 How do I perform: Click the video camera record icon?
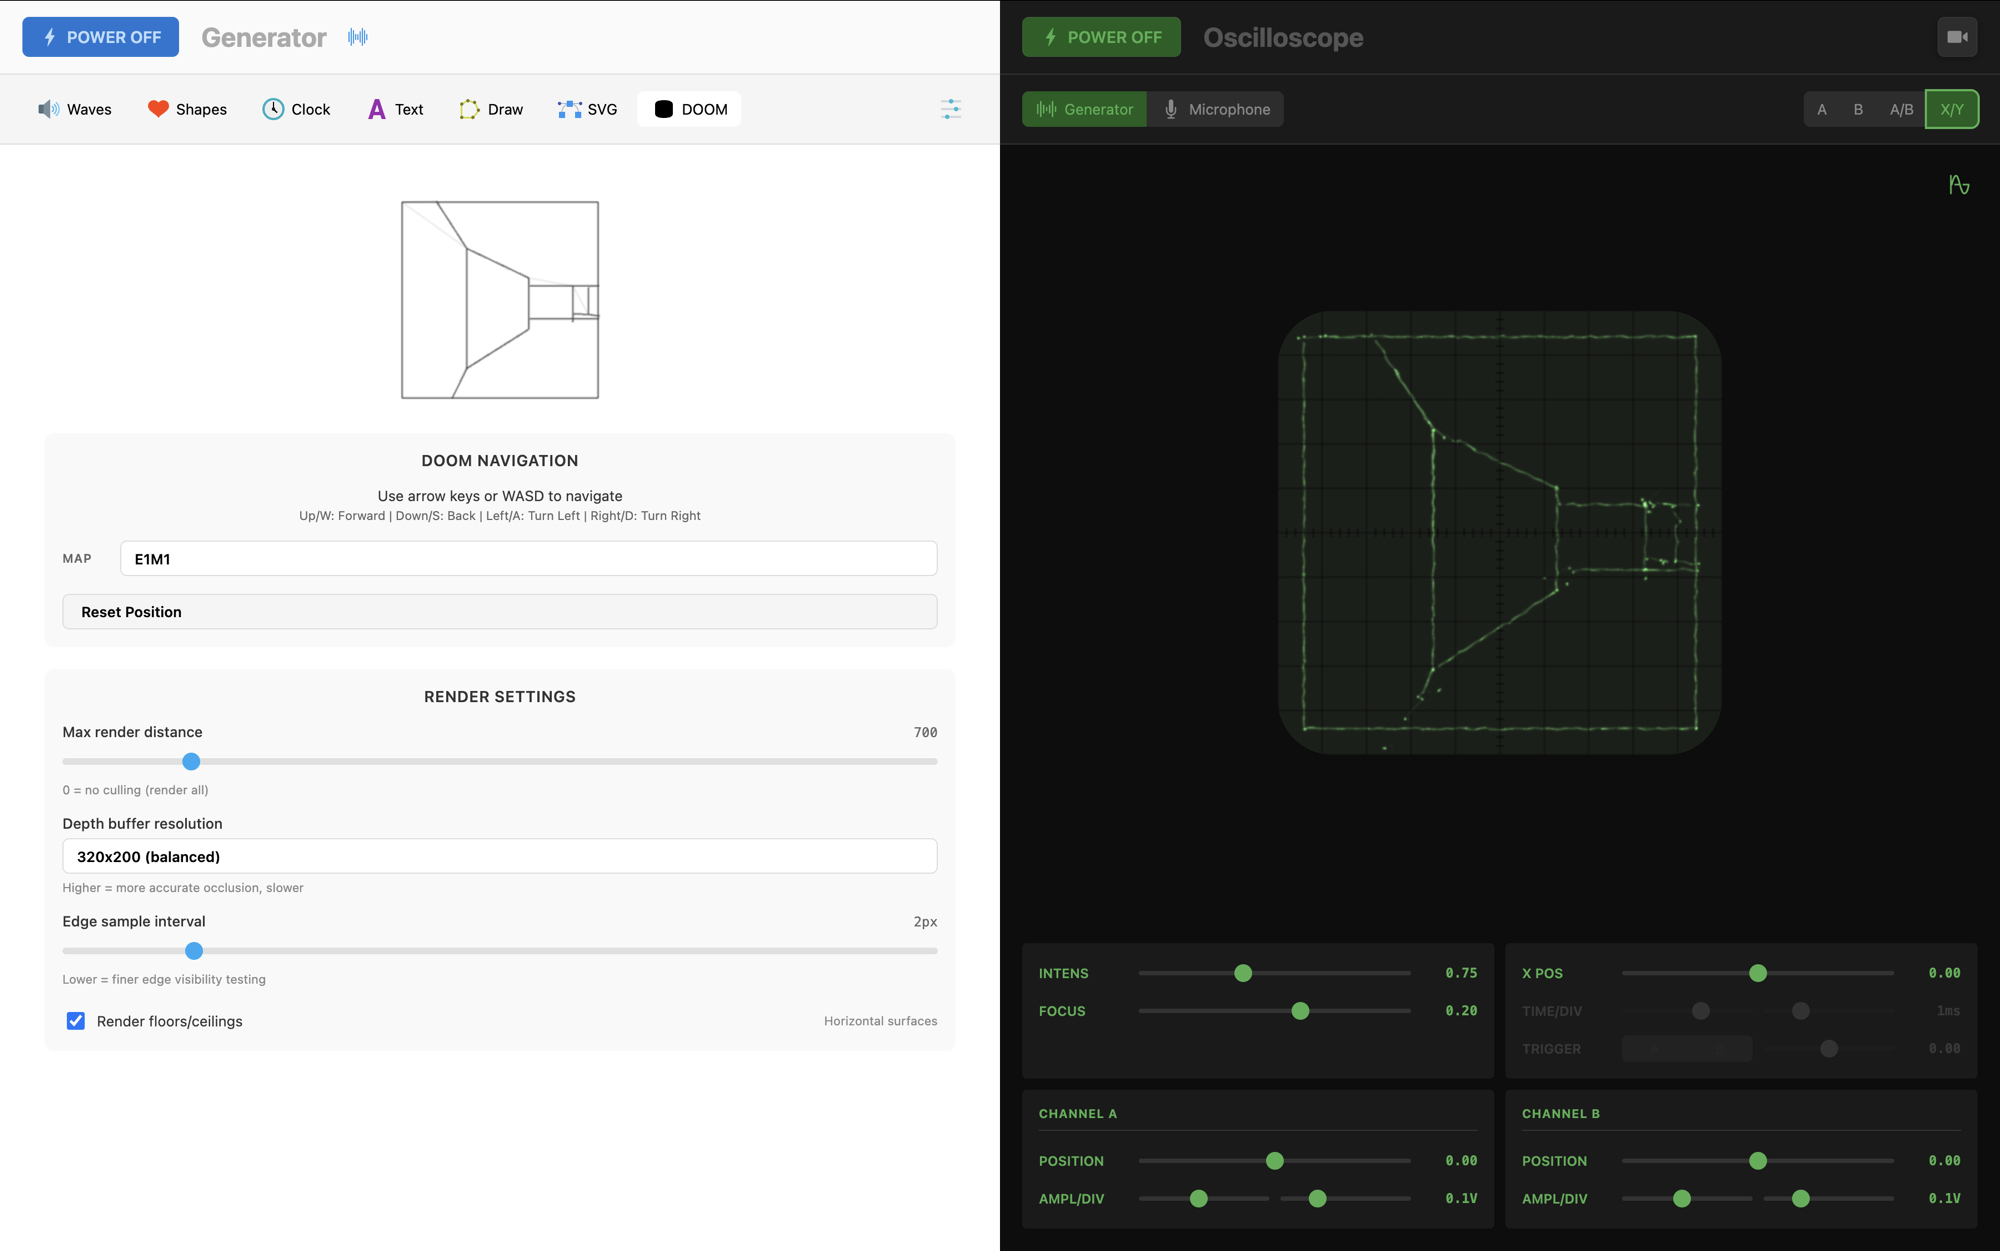(x=1957, y=37)
